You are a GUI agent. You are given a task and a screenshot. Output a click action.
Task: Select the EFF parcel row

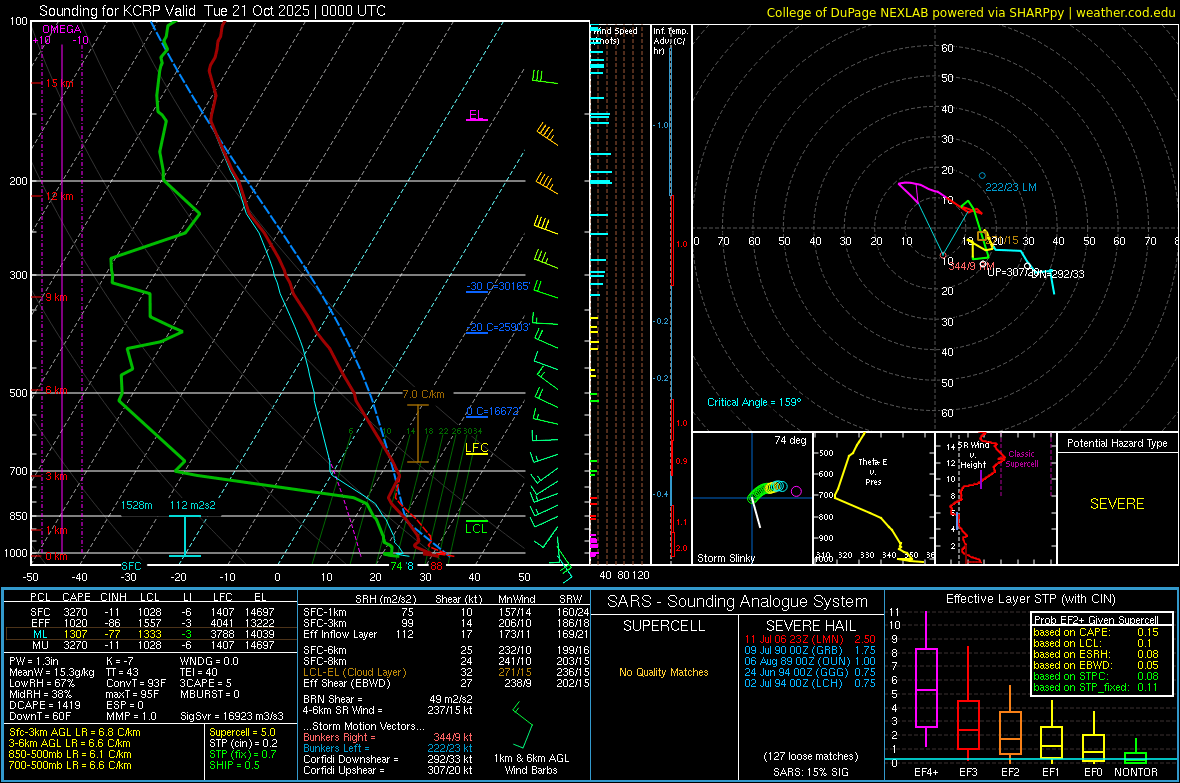tap(151, 623)
